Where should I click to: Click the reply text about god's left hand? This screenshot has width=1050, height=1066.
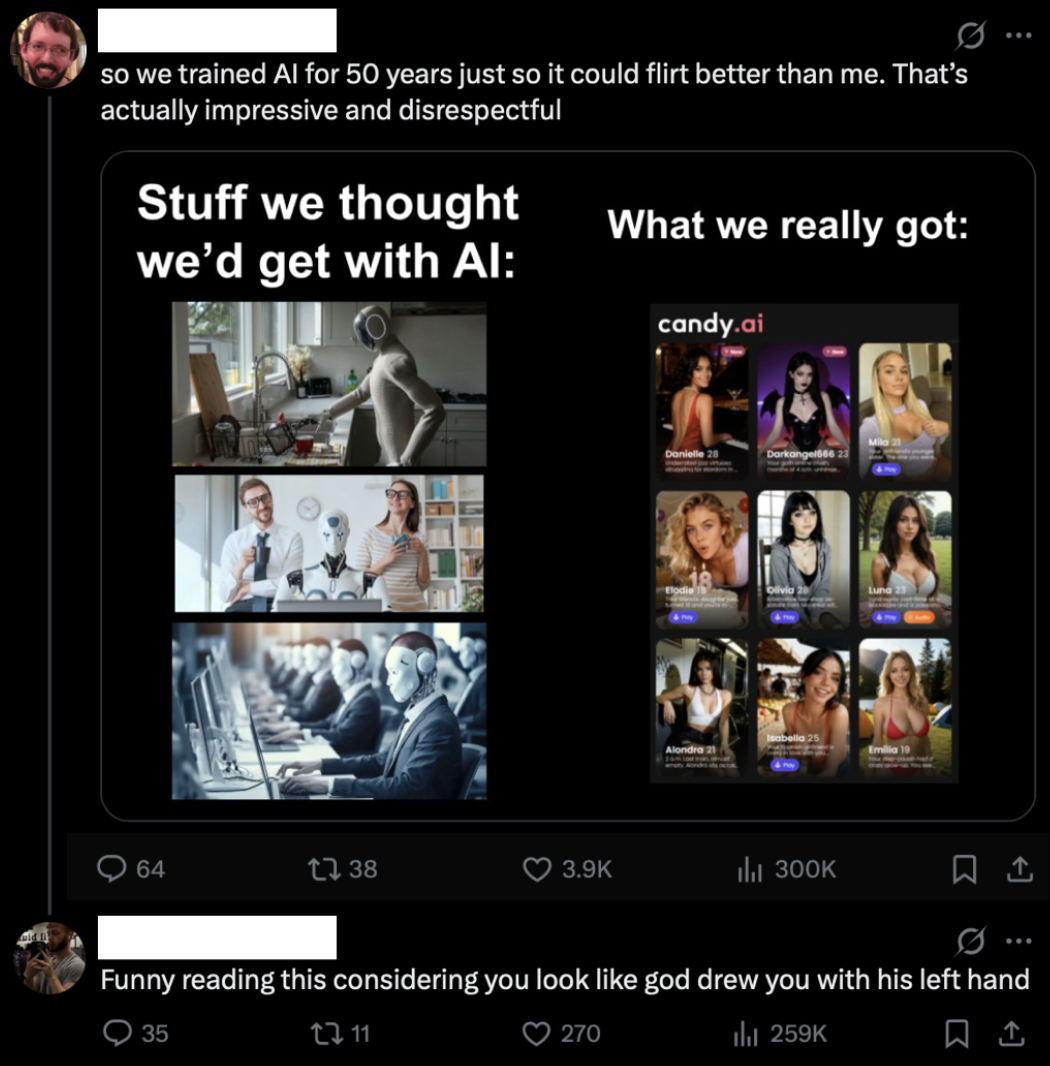pyautogui.click(x=565, y=979)
